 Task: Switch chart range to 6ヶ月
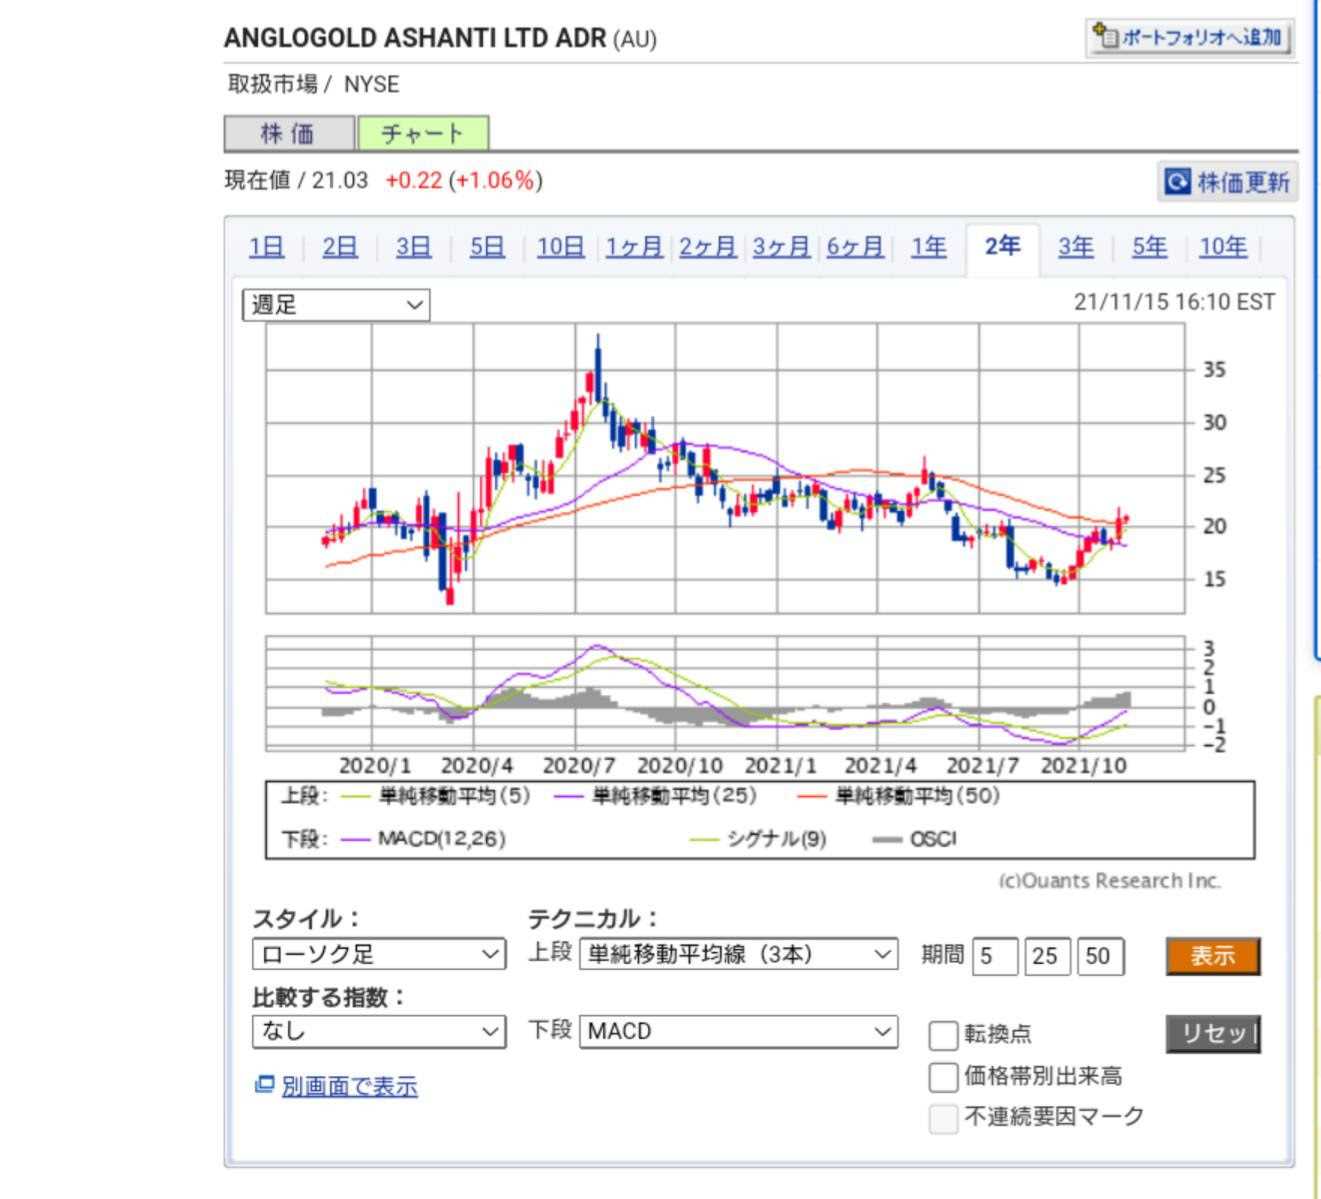tap(855, 247)
